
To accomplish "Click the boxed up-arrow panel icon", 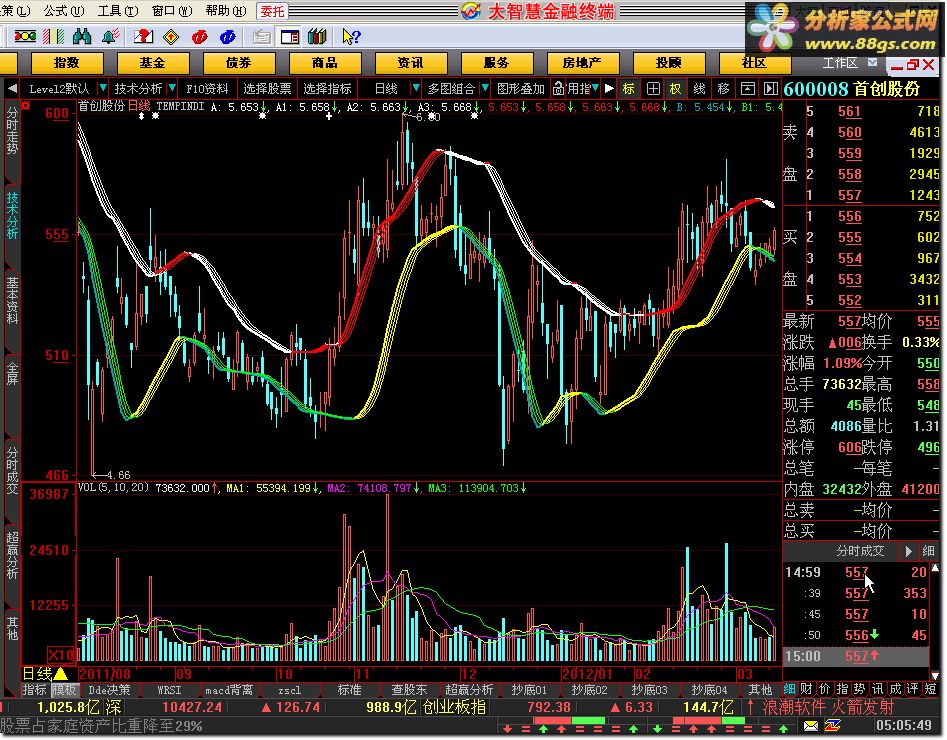I will tap(748, 89).
